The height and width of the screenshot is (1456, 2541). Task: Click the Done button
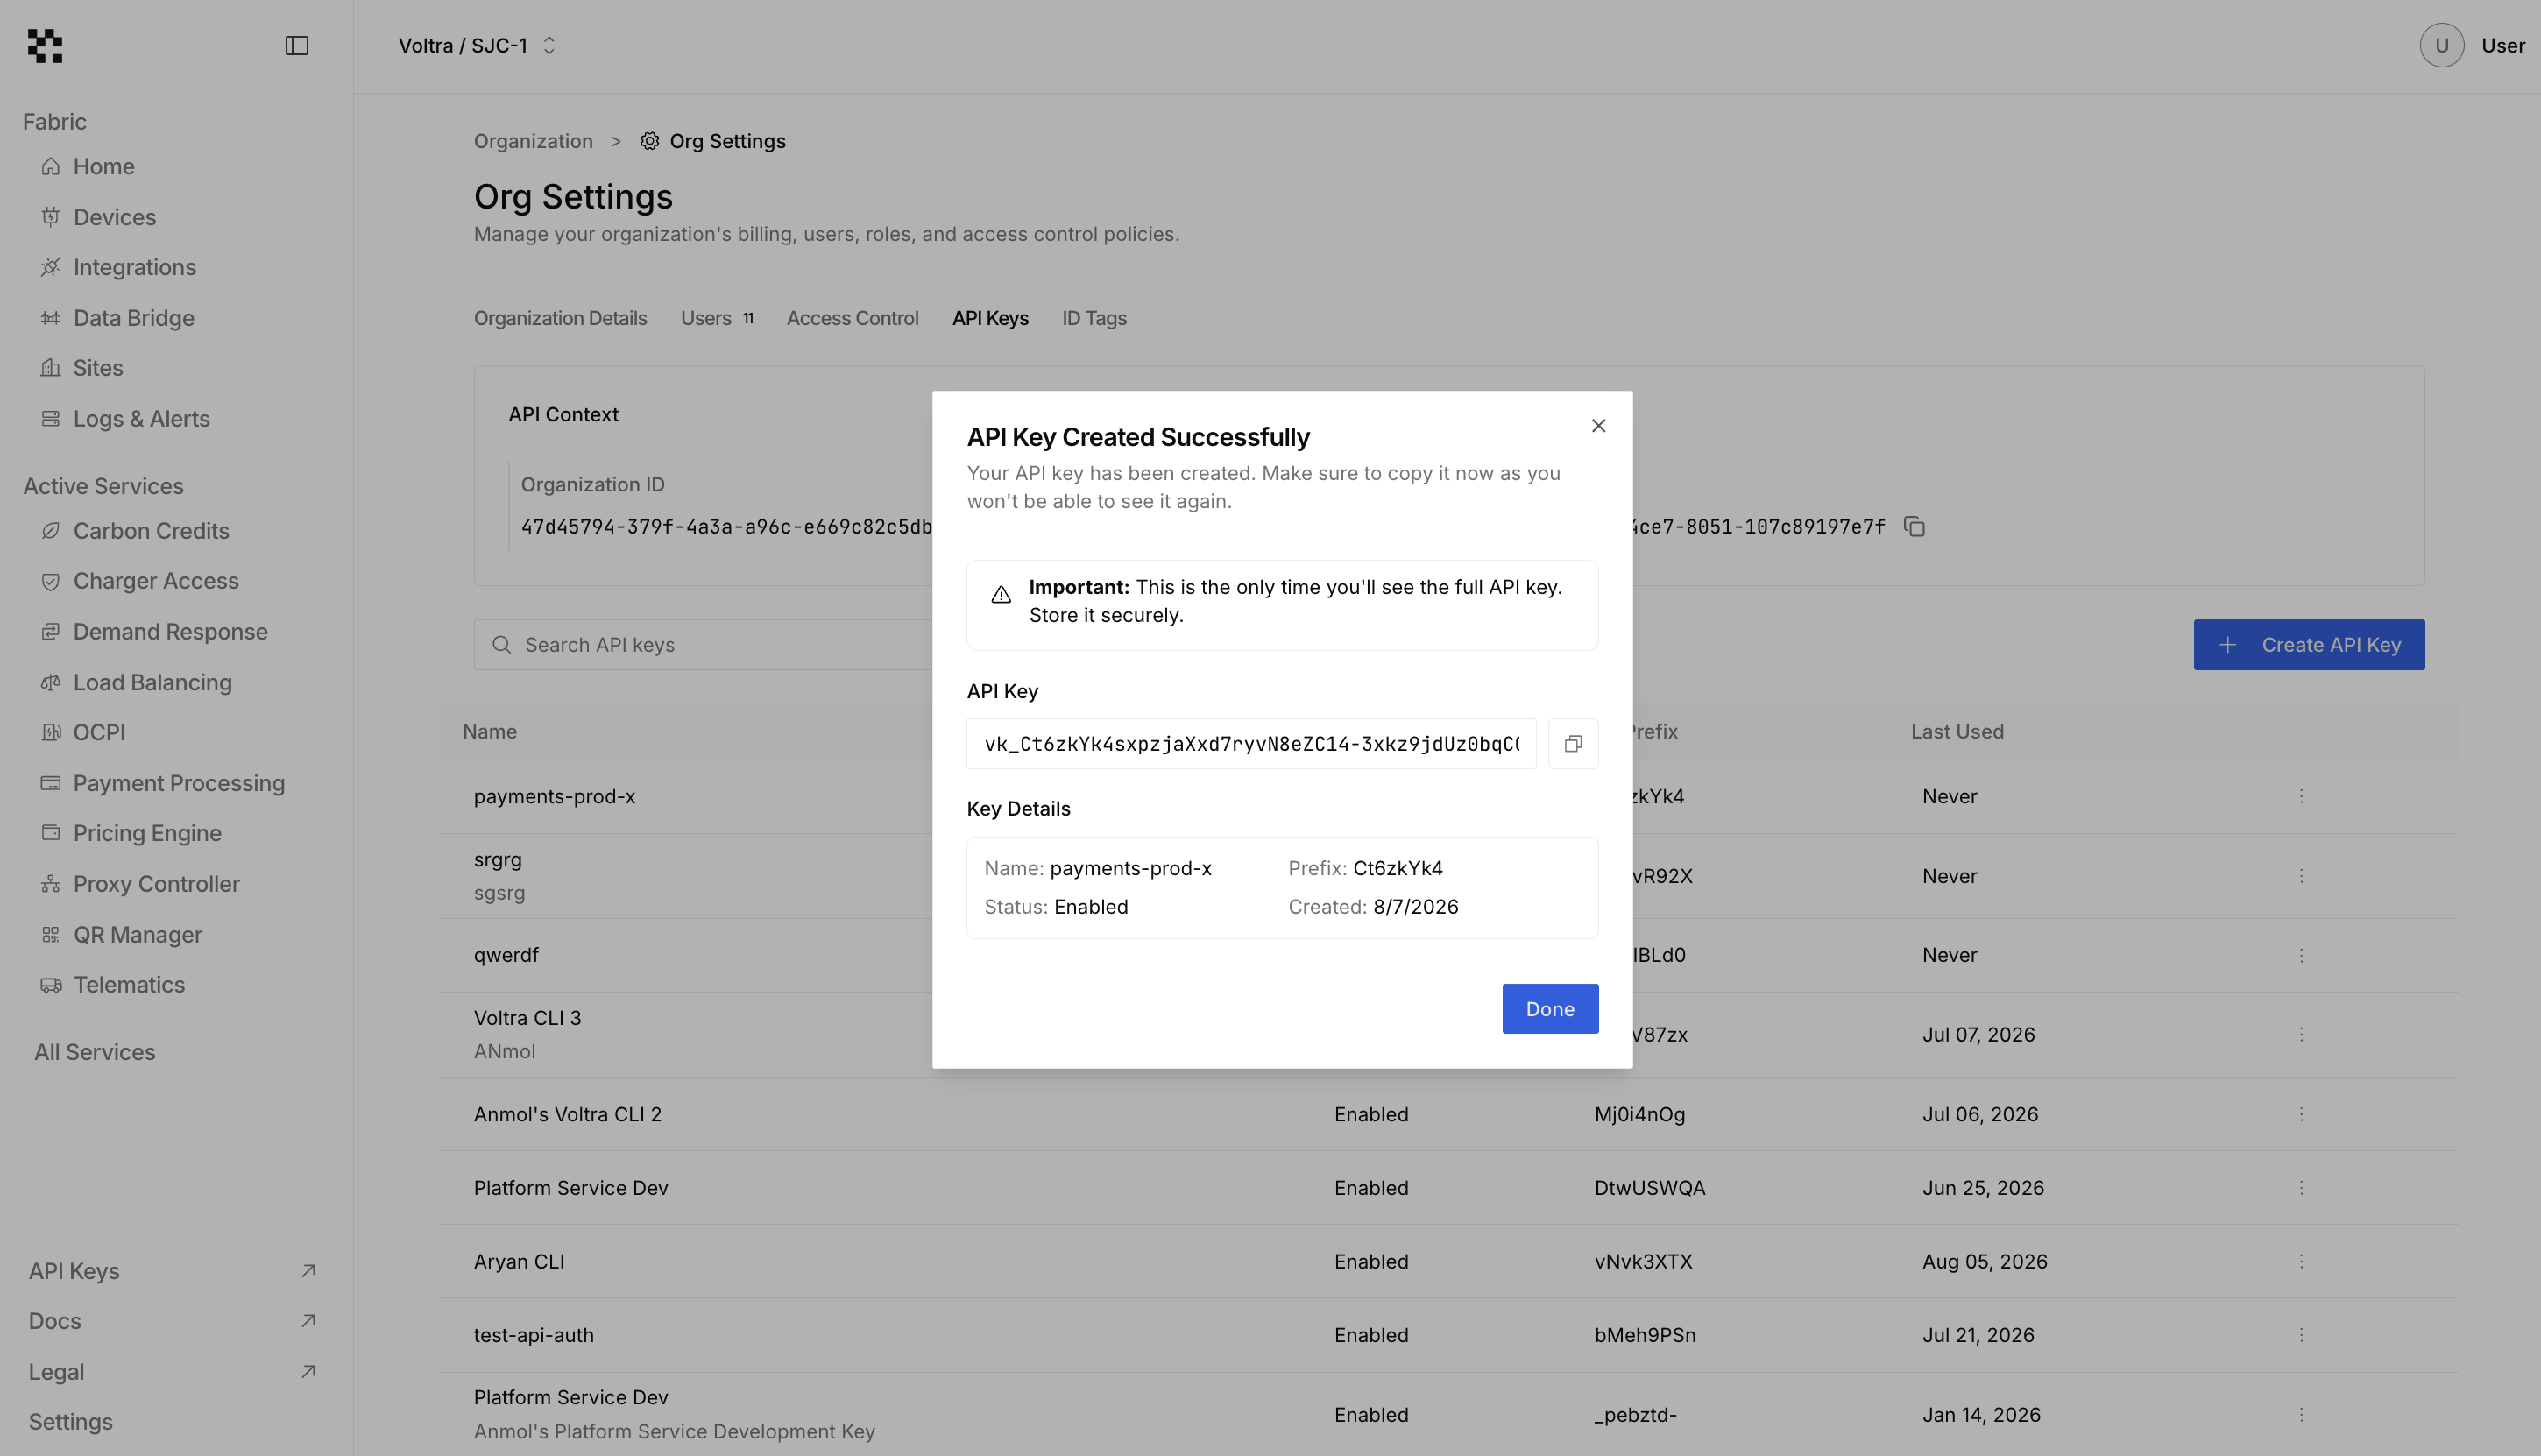click(1550, 1009)
